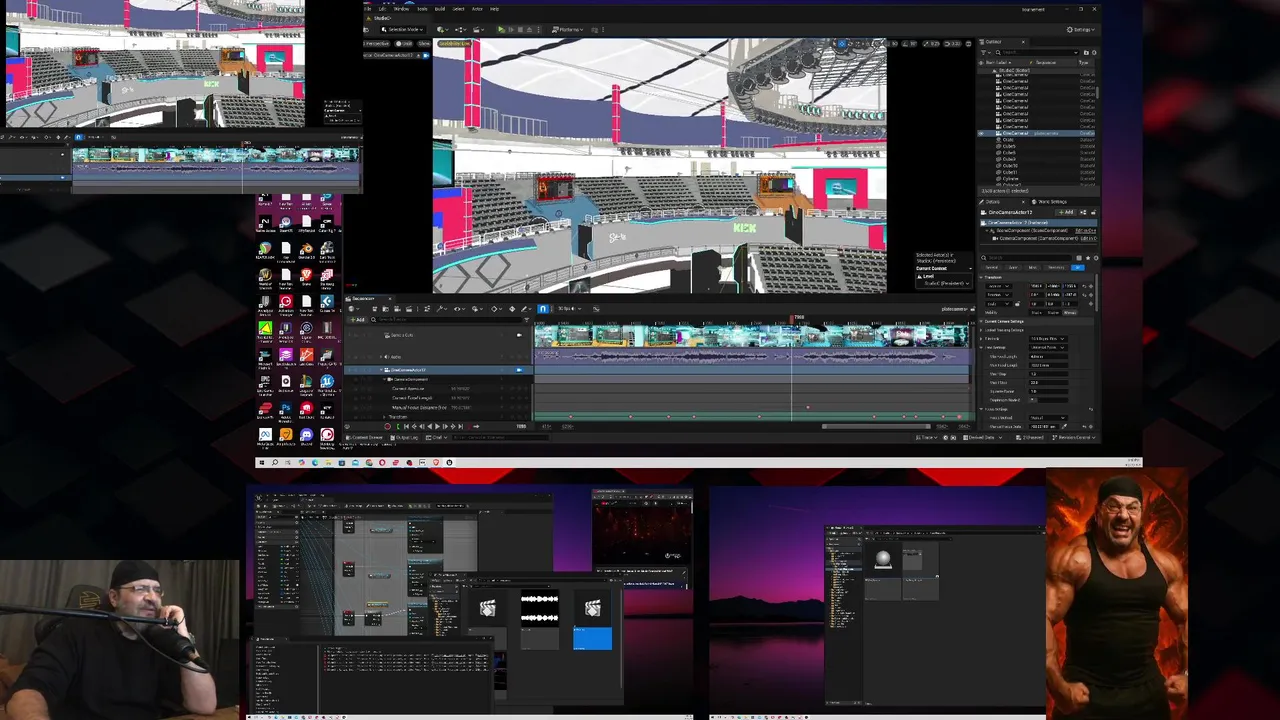The width and height of the screenshot is (1280, 720).
Task: Click the green Play button in Unreal toolbar
Action: pyautogui.click(x=501, y=29)
